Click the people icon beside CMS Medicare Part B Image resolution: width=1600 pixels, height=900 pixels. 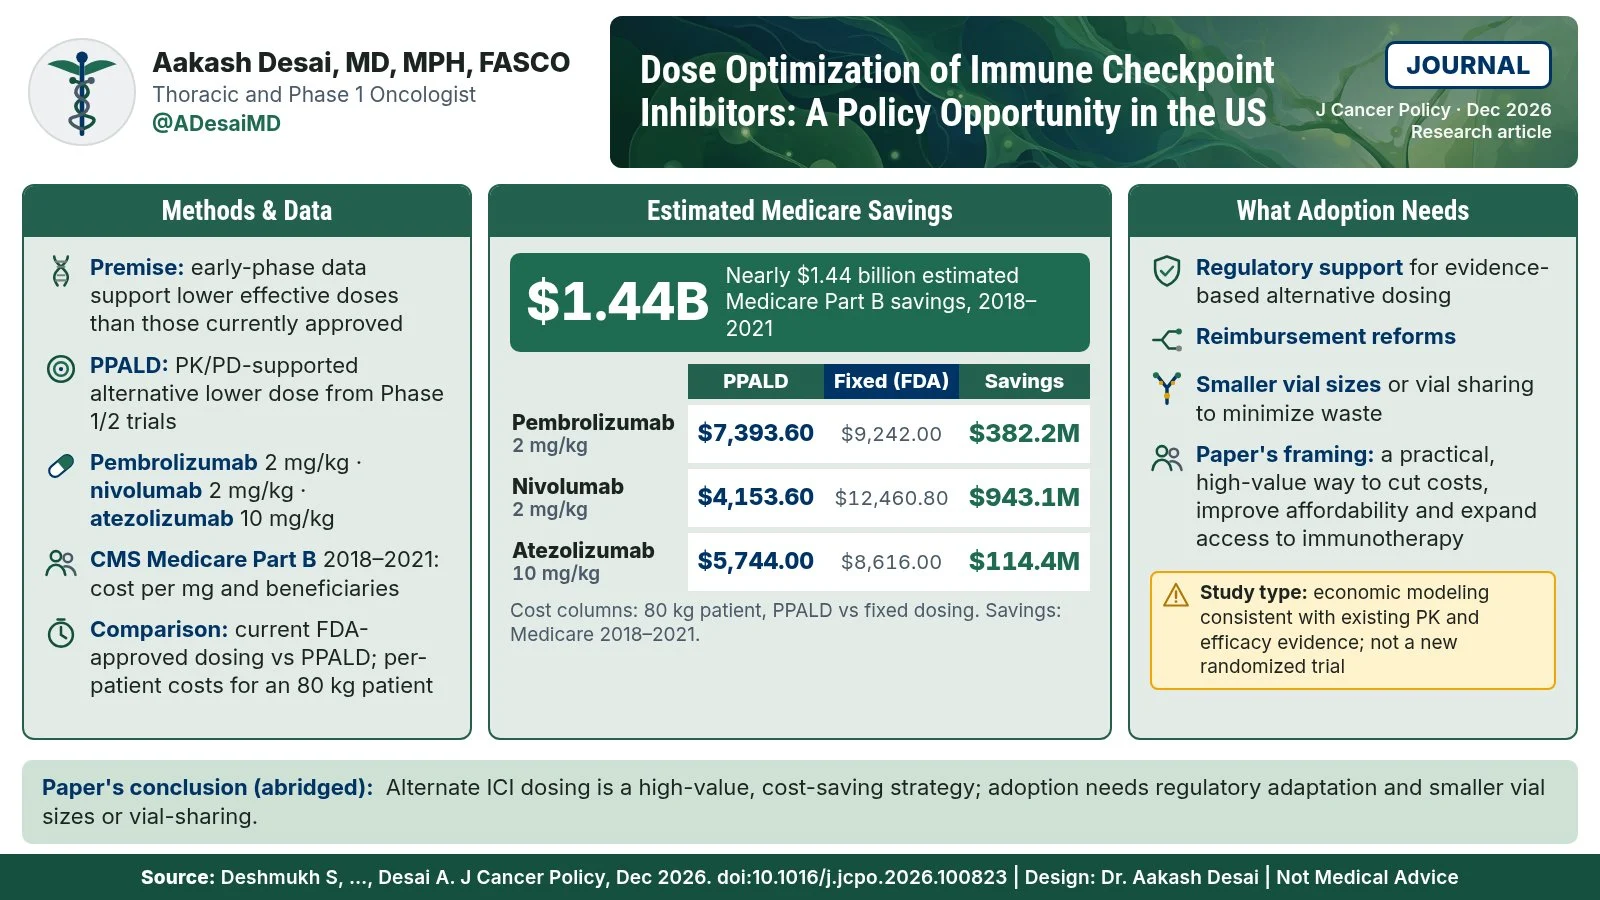[61, 563]
